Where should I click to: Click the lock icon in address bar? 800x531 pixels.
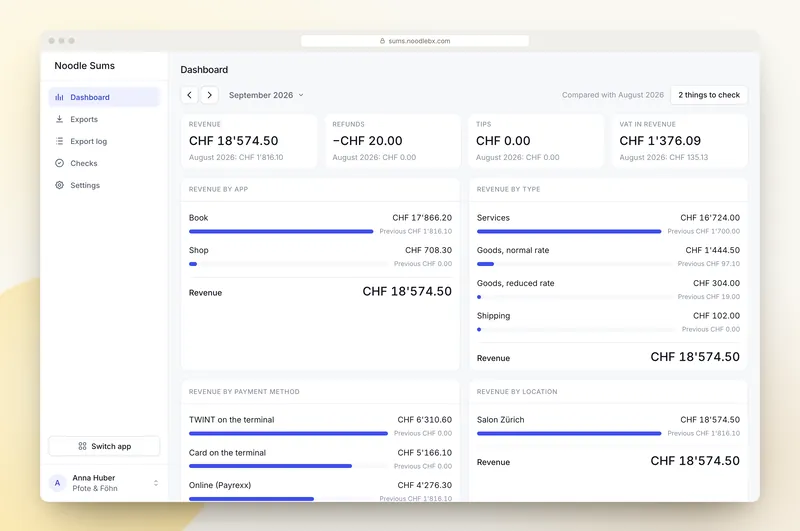tap(382, 41)
